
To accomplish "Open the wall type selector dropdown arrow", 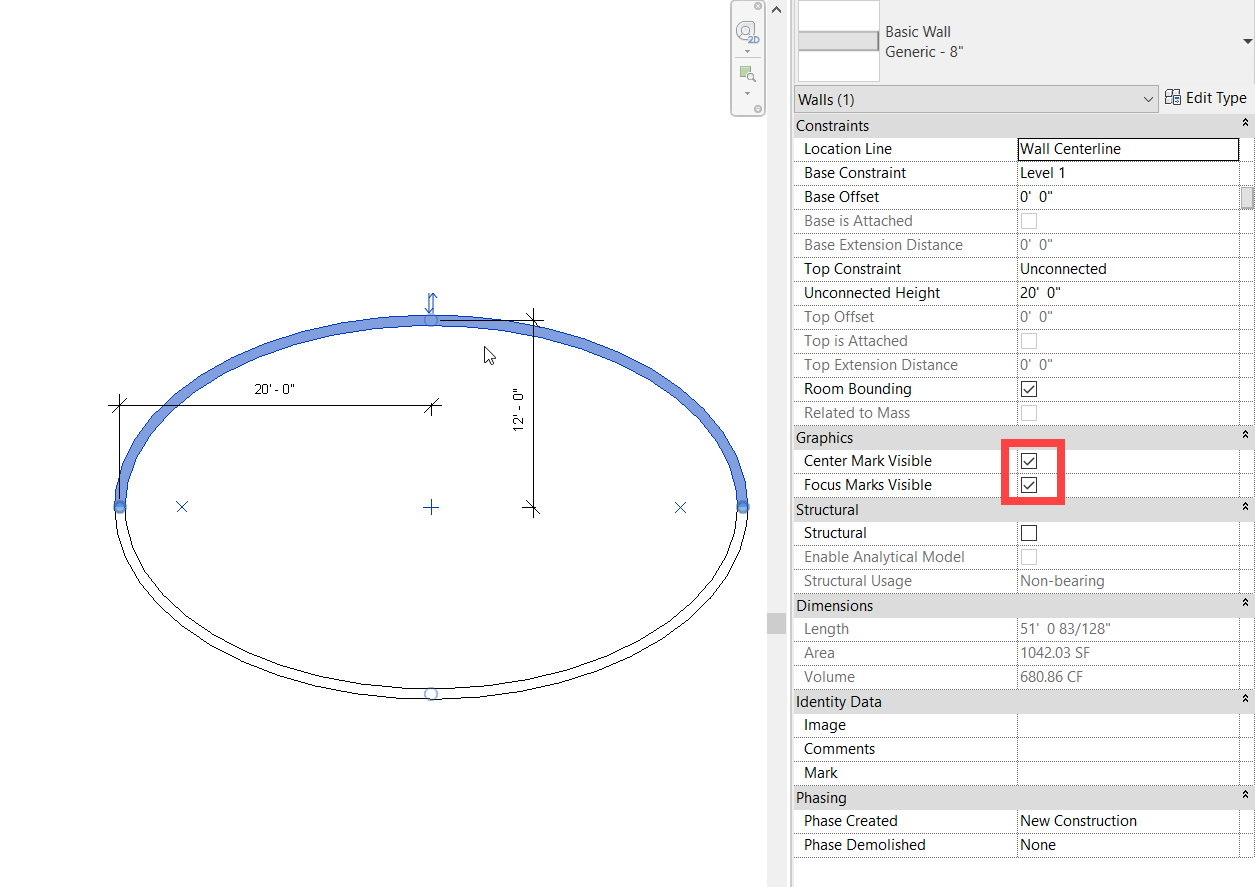I will (1246, 41).
